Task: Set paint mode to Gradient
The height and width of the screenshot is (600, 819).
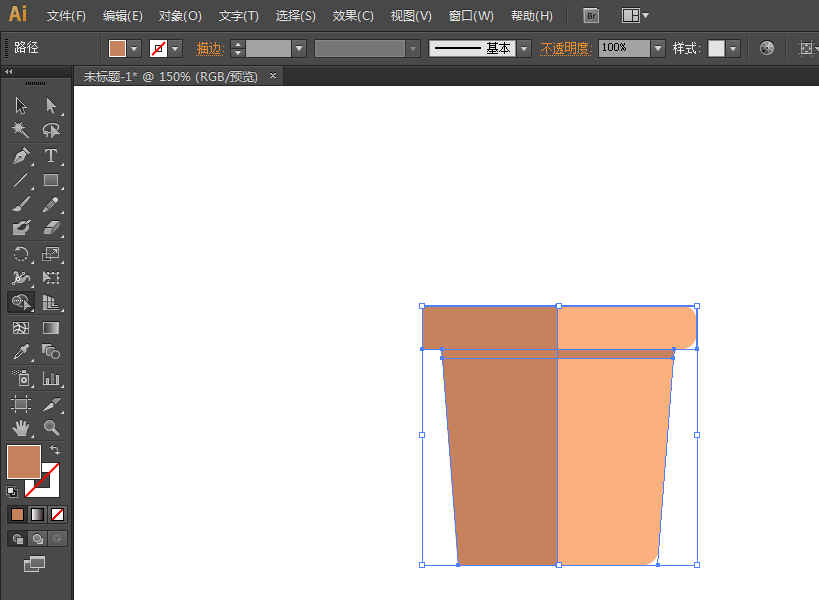Action: (37, 515)
